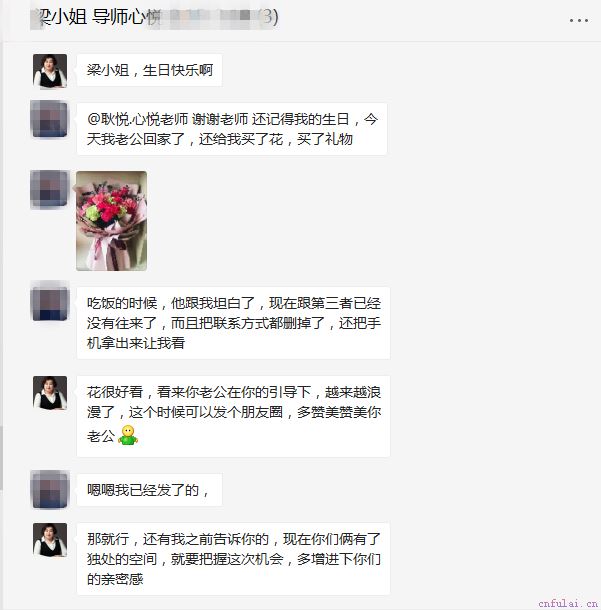Click teacher avatar beside 花很好看 message

pyautogui.click(x=50, y=393)
